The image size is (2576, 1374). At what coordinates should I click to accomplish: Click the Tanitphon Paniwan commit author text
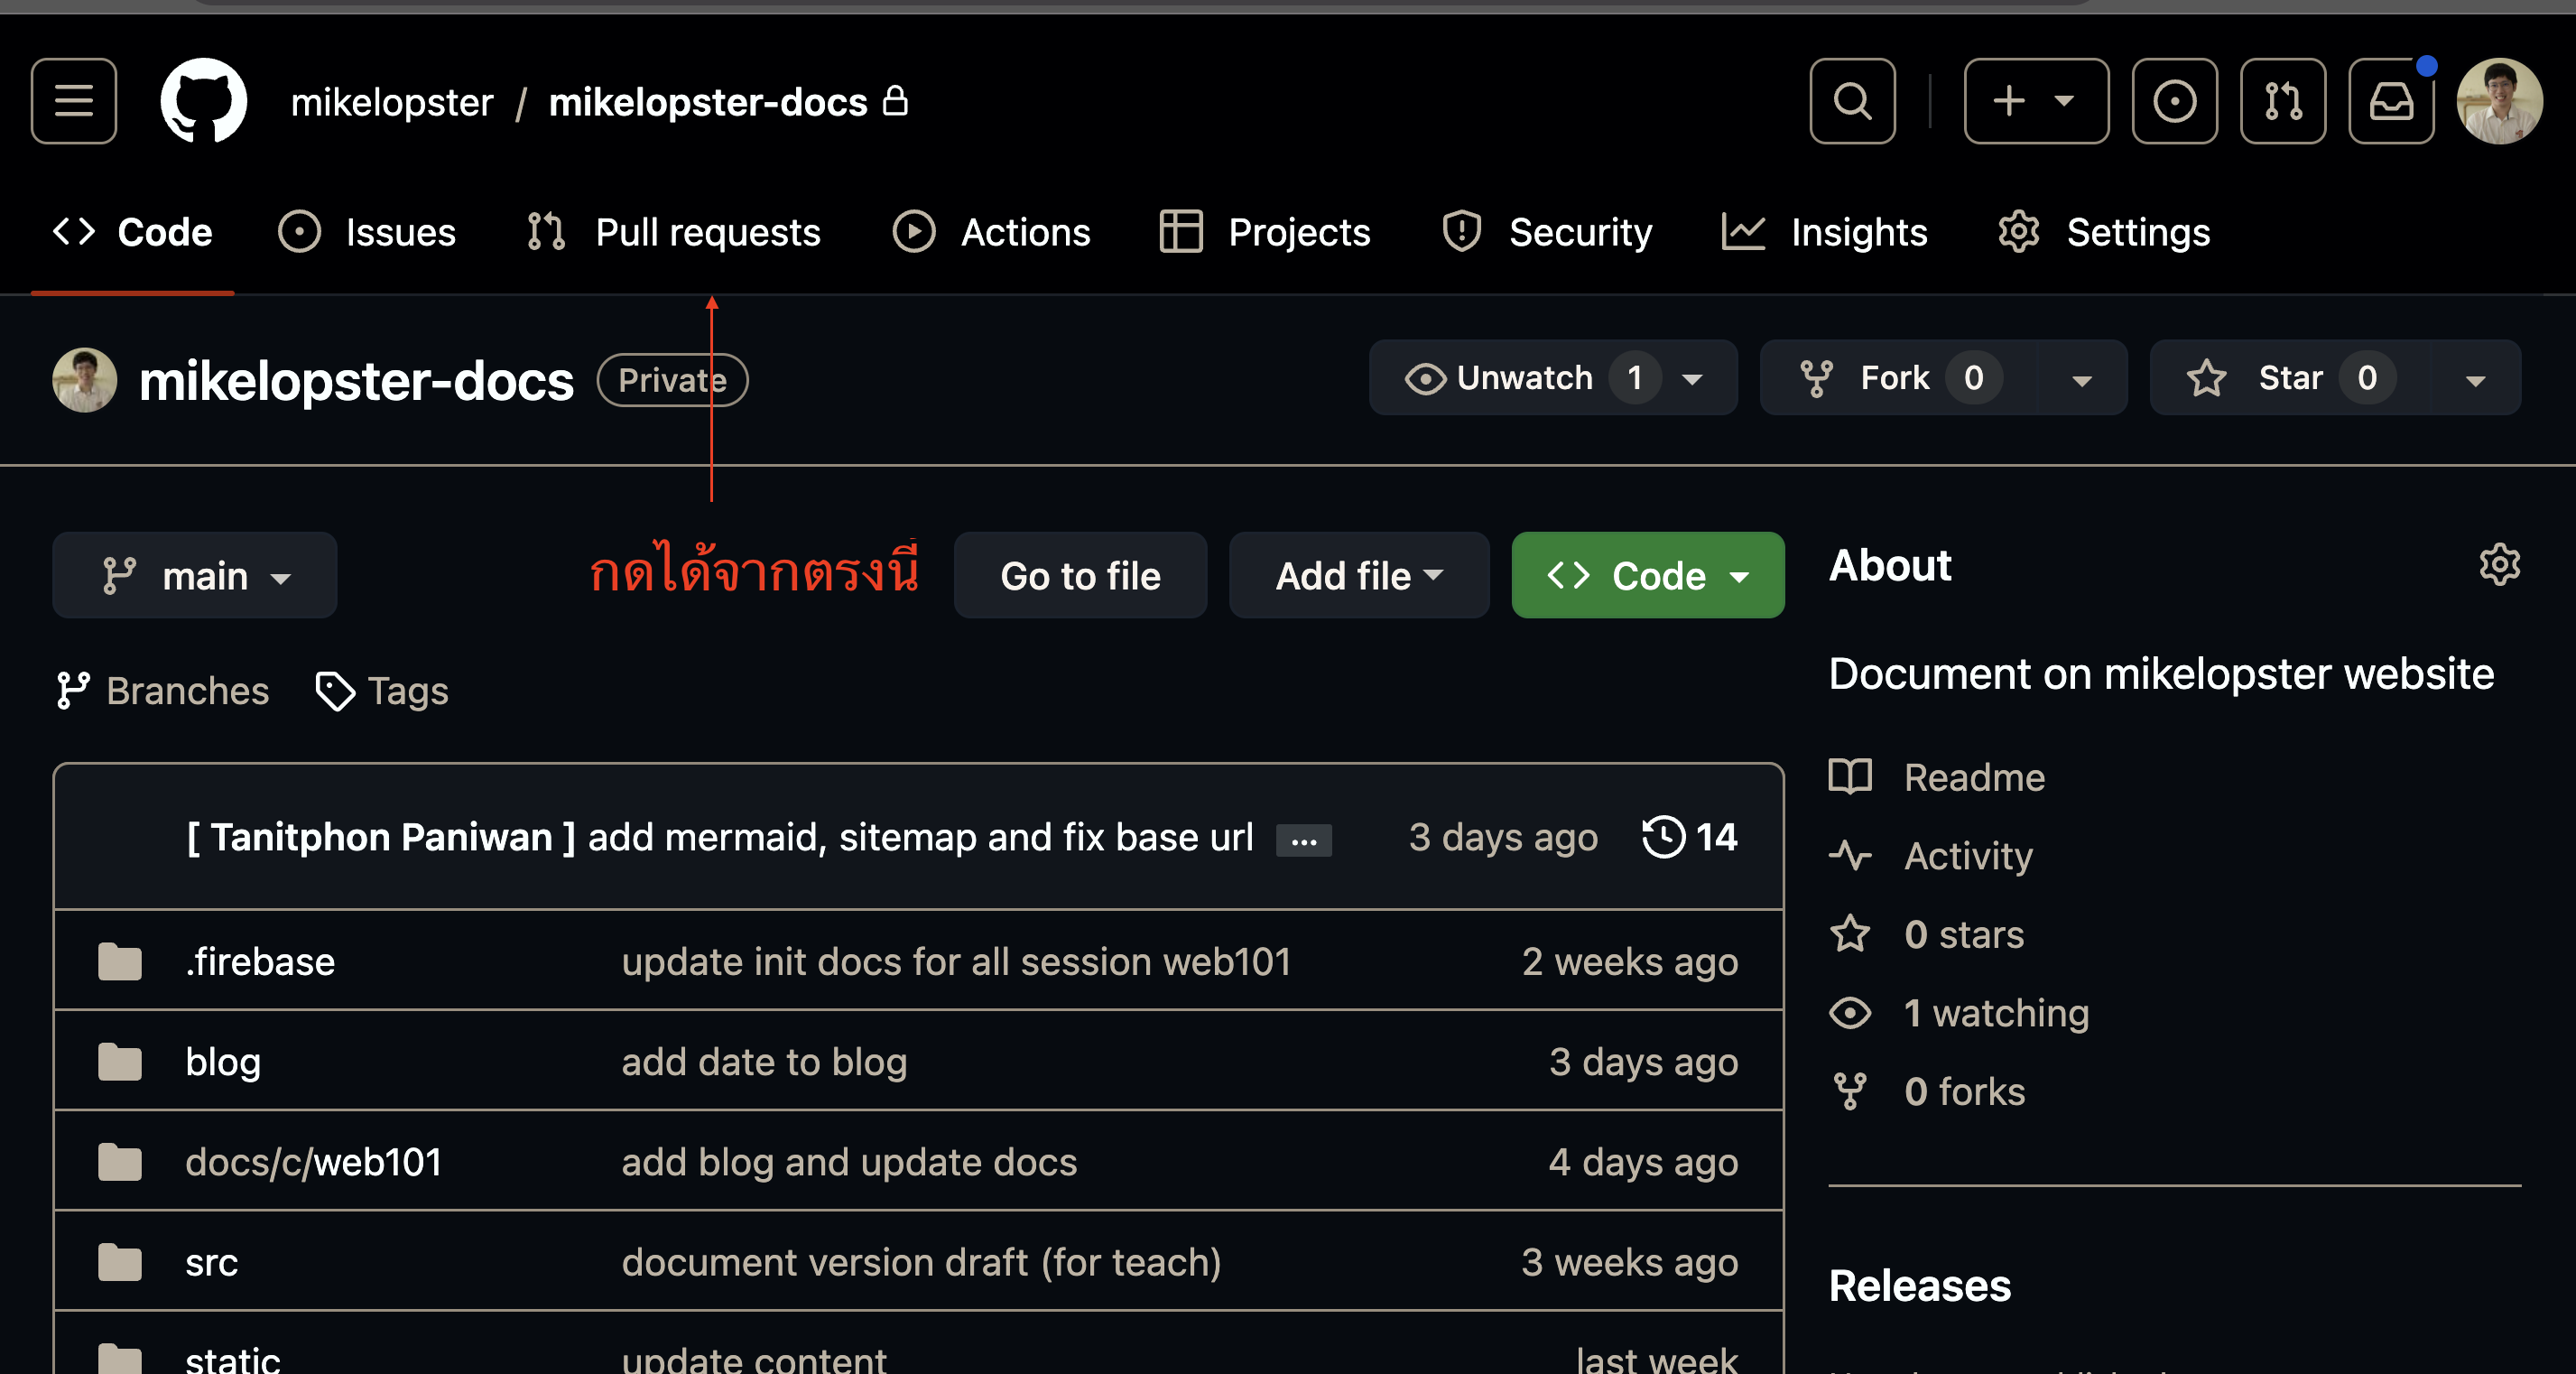tap(381, 837)
